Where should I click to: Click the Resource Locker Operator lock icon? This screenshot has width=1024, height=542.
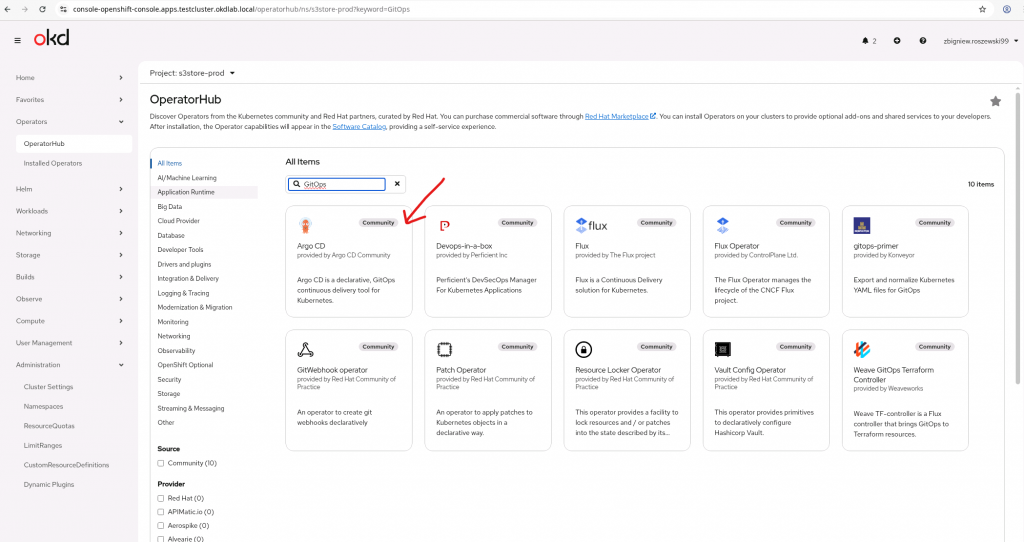click(x=584, y=350)
